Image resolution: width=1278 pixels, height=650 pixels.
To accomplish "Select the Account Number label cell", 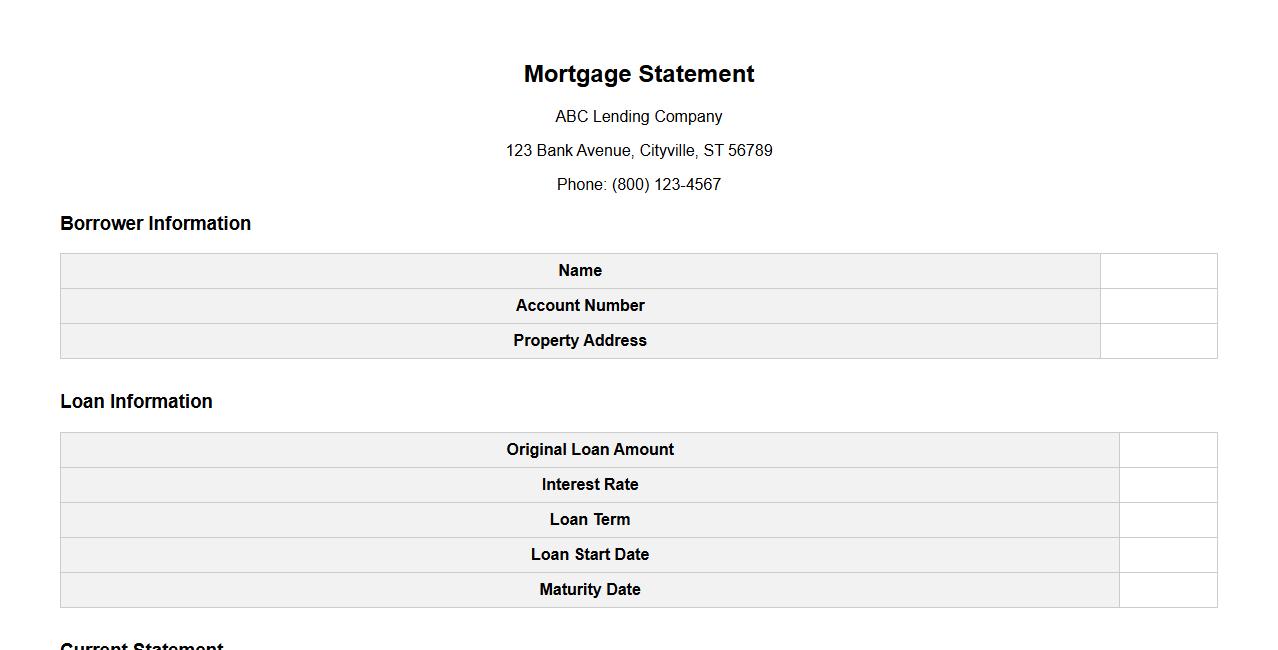I will 580,306.
